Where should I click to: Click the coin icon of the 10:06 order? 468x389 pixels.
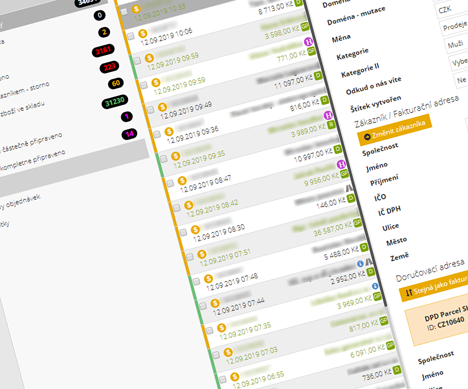coord(143,33)
